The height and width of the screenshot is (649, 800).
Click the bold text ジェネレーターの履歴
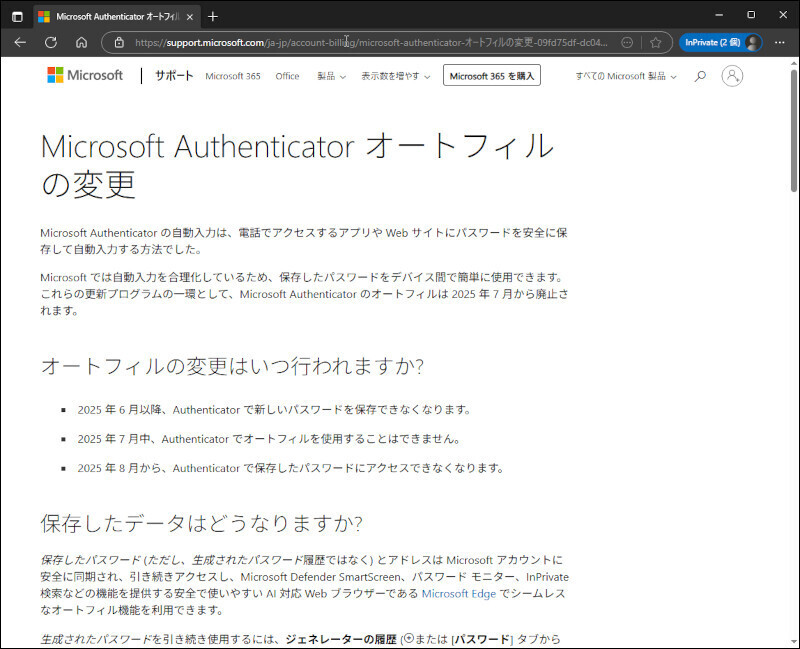pos(341,639)
